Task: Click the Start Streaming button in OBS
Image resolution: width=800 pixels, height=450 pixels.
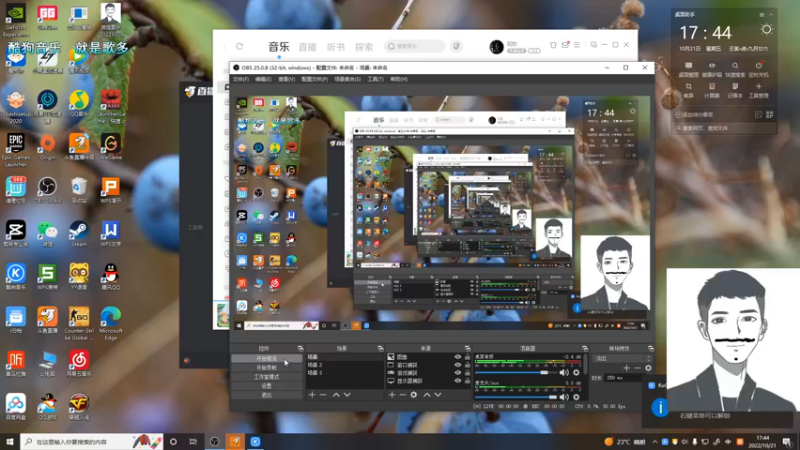Action: click(x=266, y=359)
